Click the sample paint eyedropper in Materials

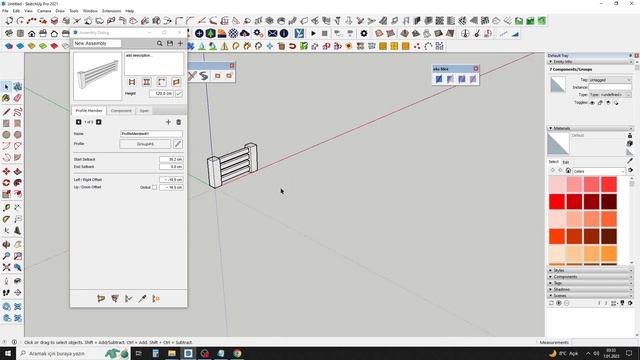point(630,161)
